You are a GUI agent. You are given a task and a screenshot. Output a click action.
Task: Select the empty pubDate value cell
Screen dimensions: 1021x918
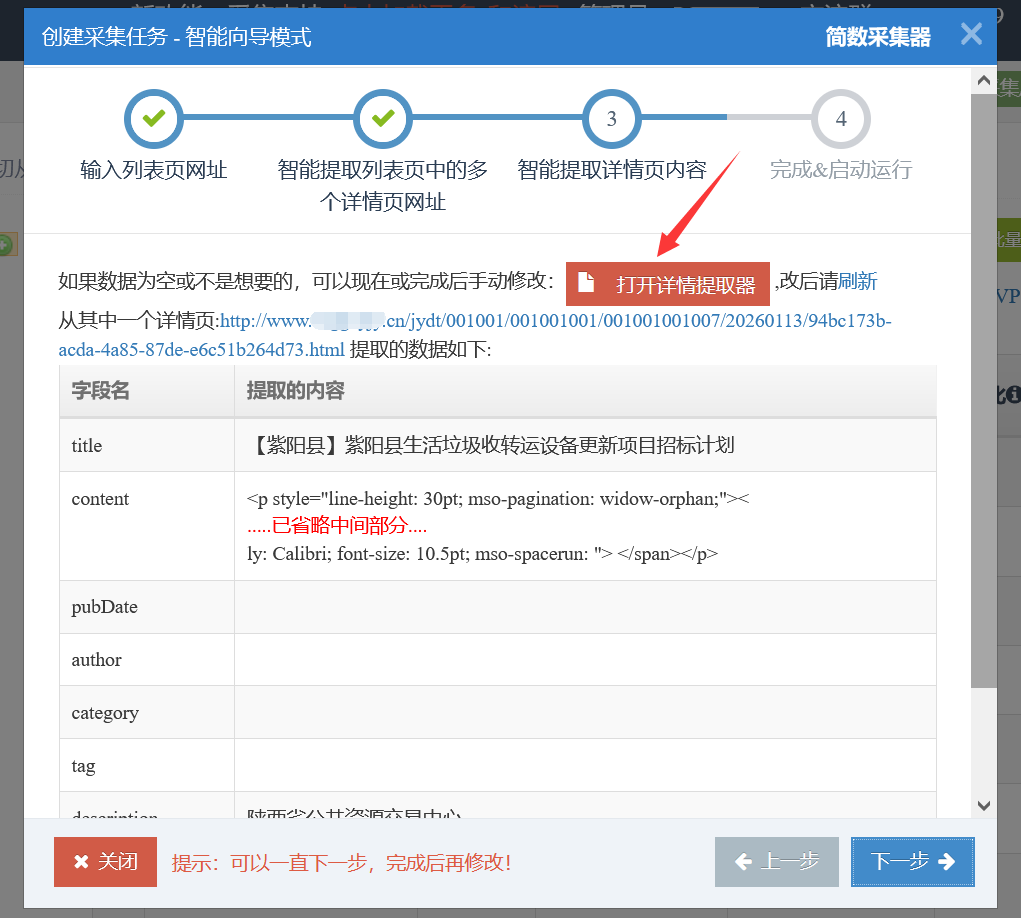coord(585,607)
